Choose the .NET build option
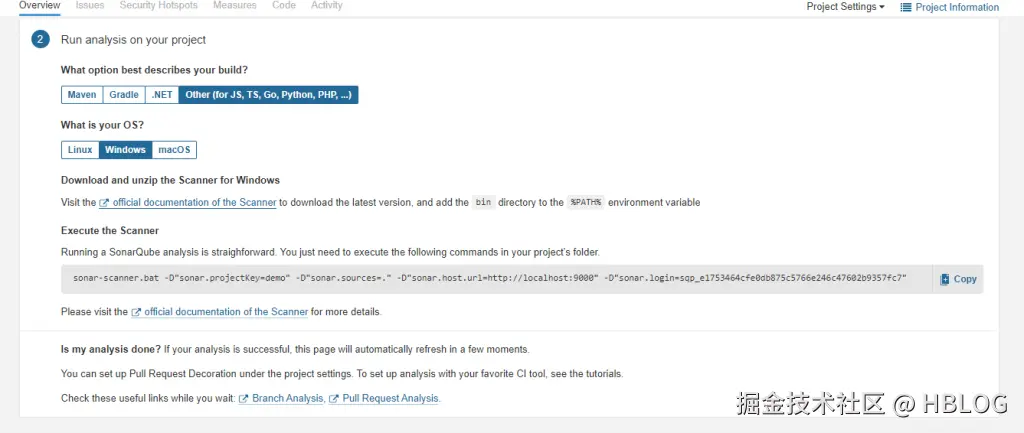This screenshot has width=1024, height=433. [162, 95]
